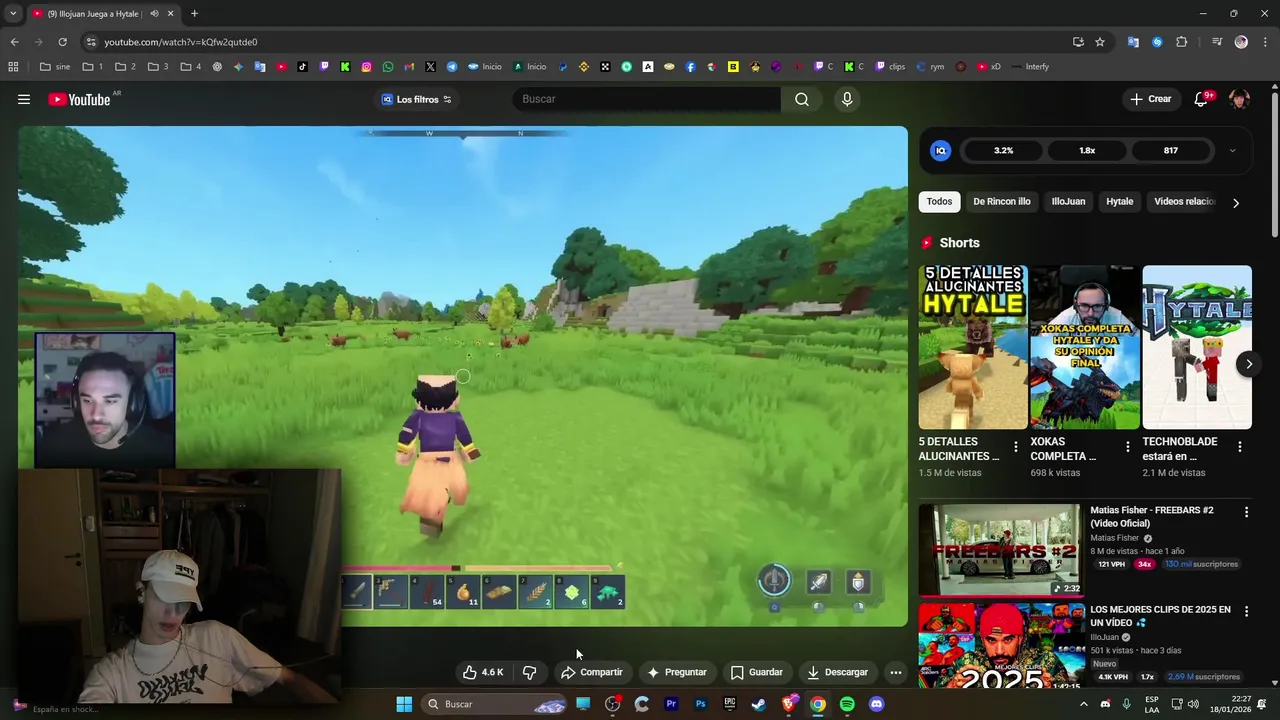1280x720 pixels.
Task: Bookmark this page with the star
Action: [1100, 42]
